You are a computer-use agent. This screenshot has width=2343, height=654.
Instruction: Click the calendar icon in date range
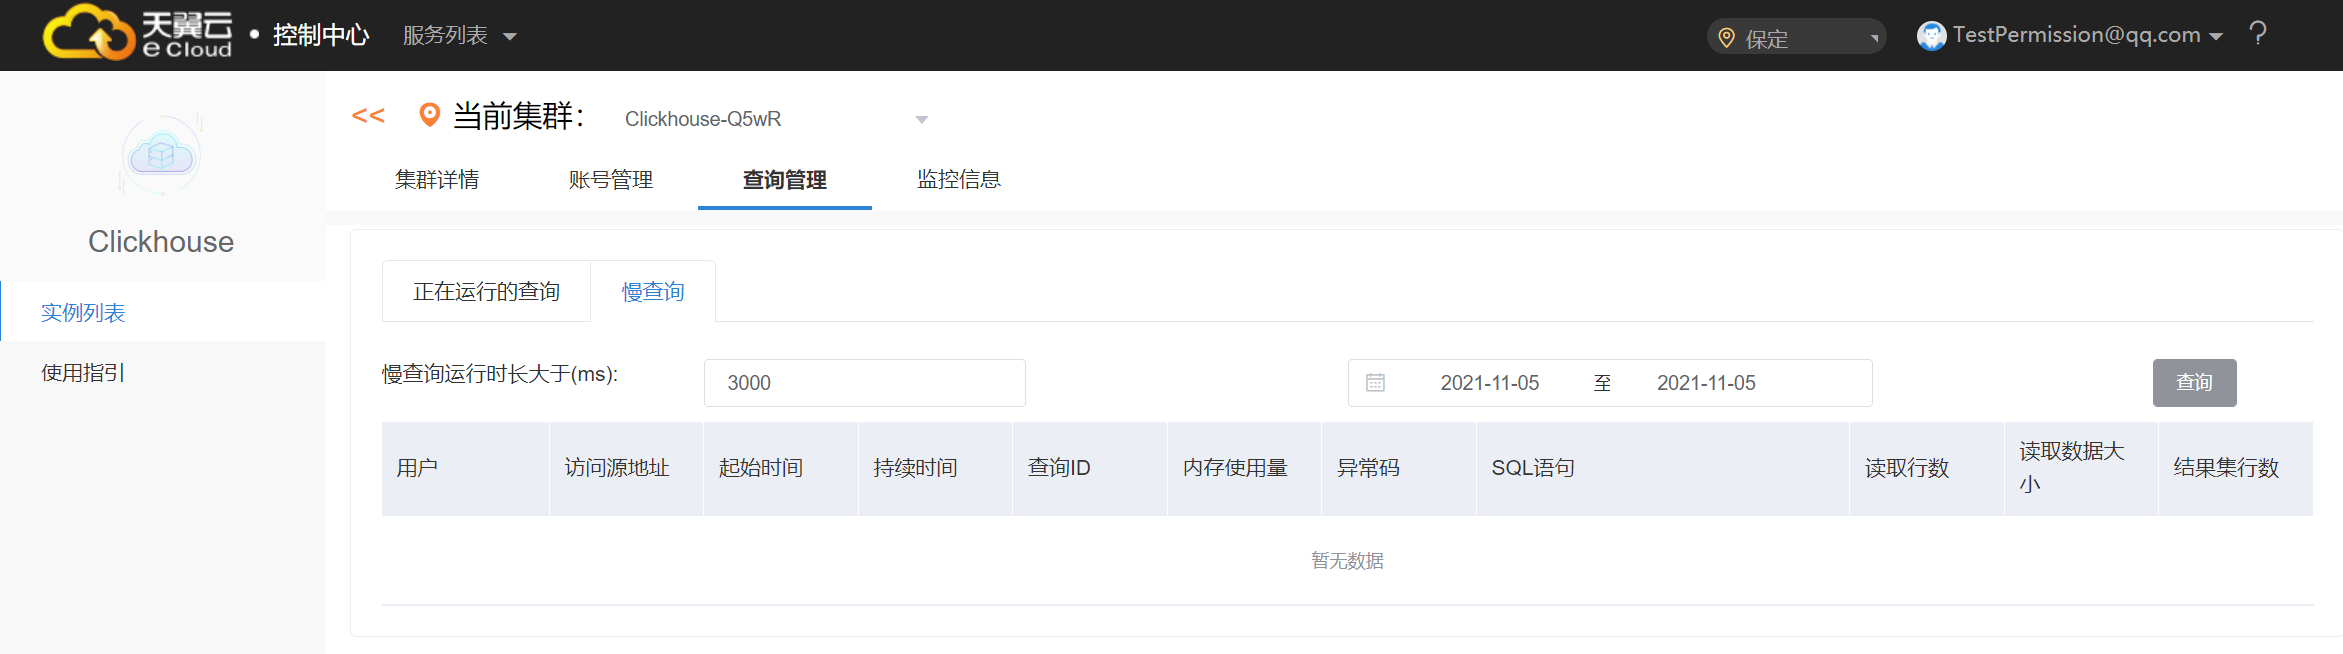click(1375, 383)
